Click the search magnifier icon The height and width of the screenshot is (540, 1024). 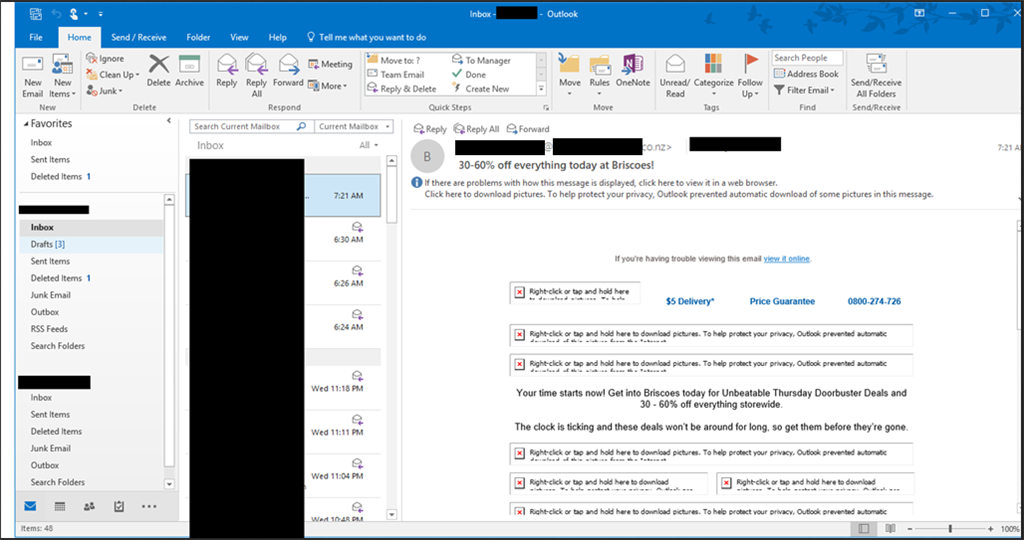[x=302, y=126]
